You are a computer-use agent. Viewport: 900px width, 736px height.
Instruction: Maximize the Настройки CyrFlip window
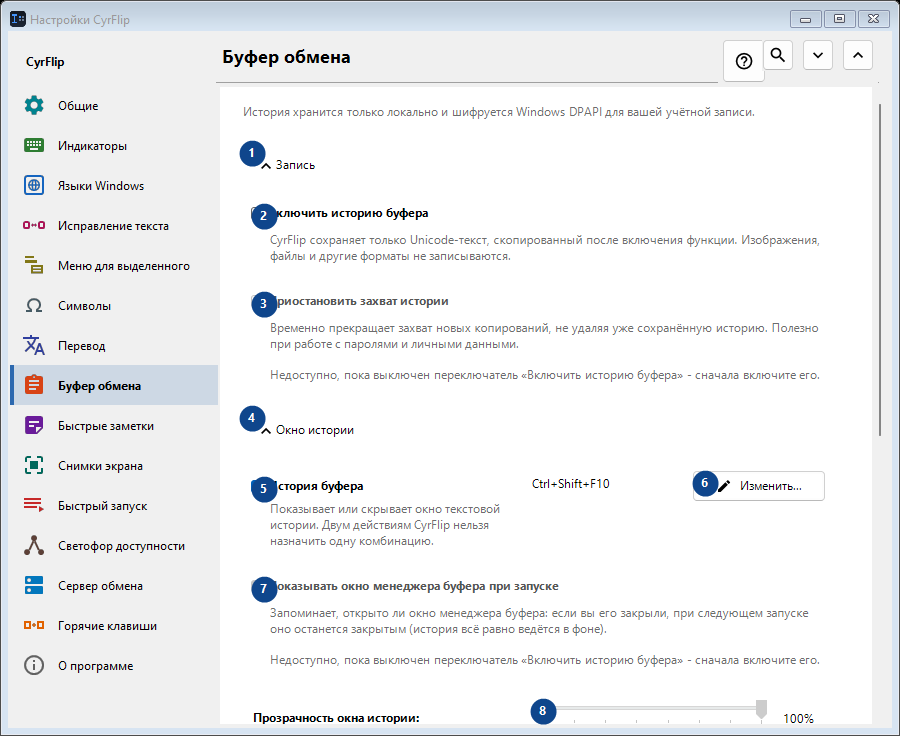point(839,19)
